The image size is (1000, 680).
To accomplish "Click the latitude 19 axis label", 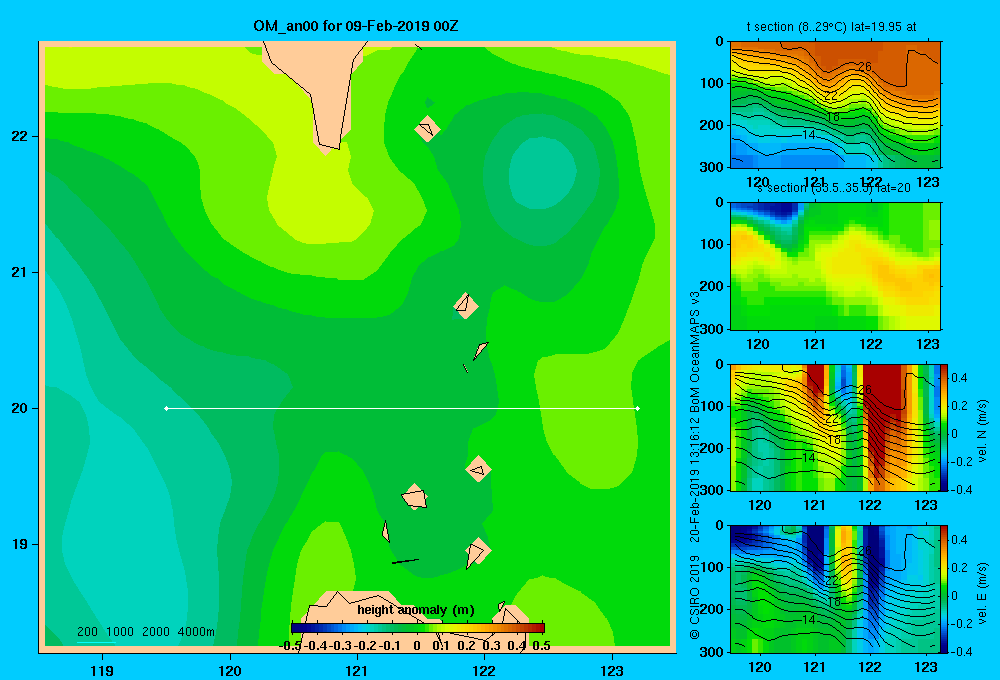I will click(20, 544).
